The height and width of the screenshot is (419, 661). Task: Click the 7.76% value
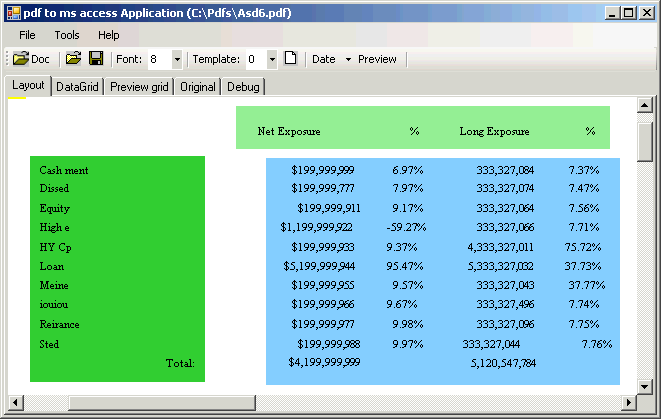597,344
